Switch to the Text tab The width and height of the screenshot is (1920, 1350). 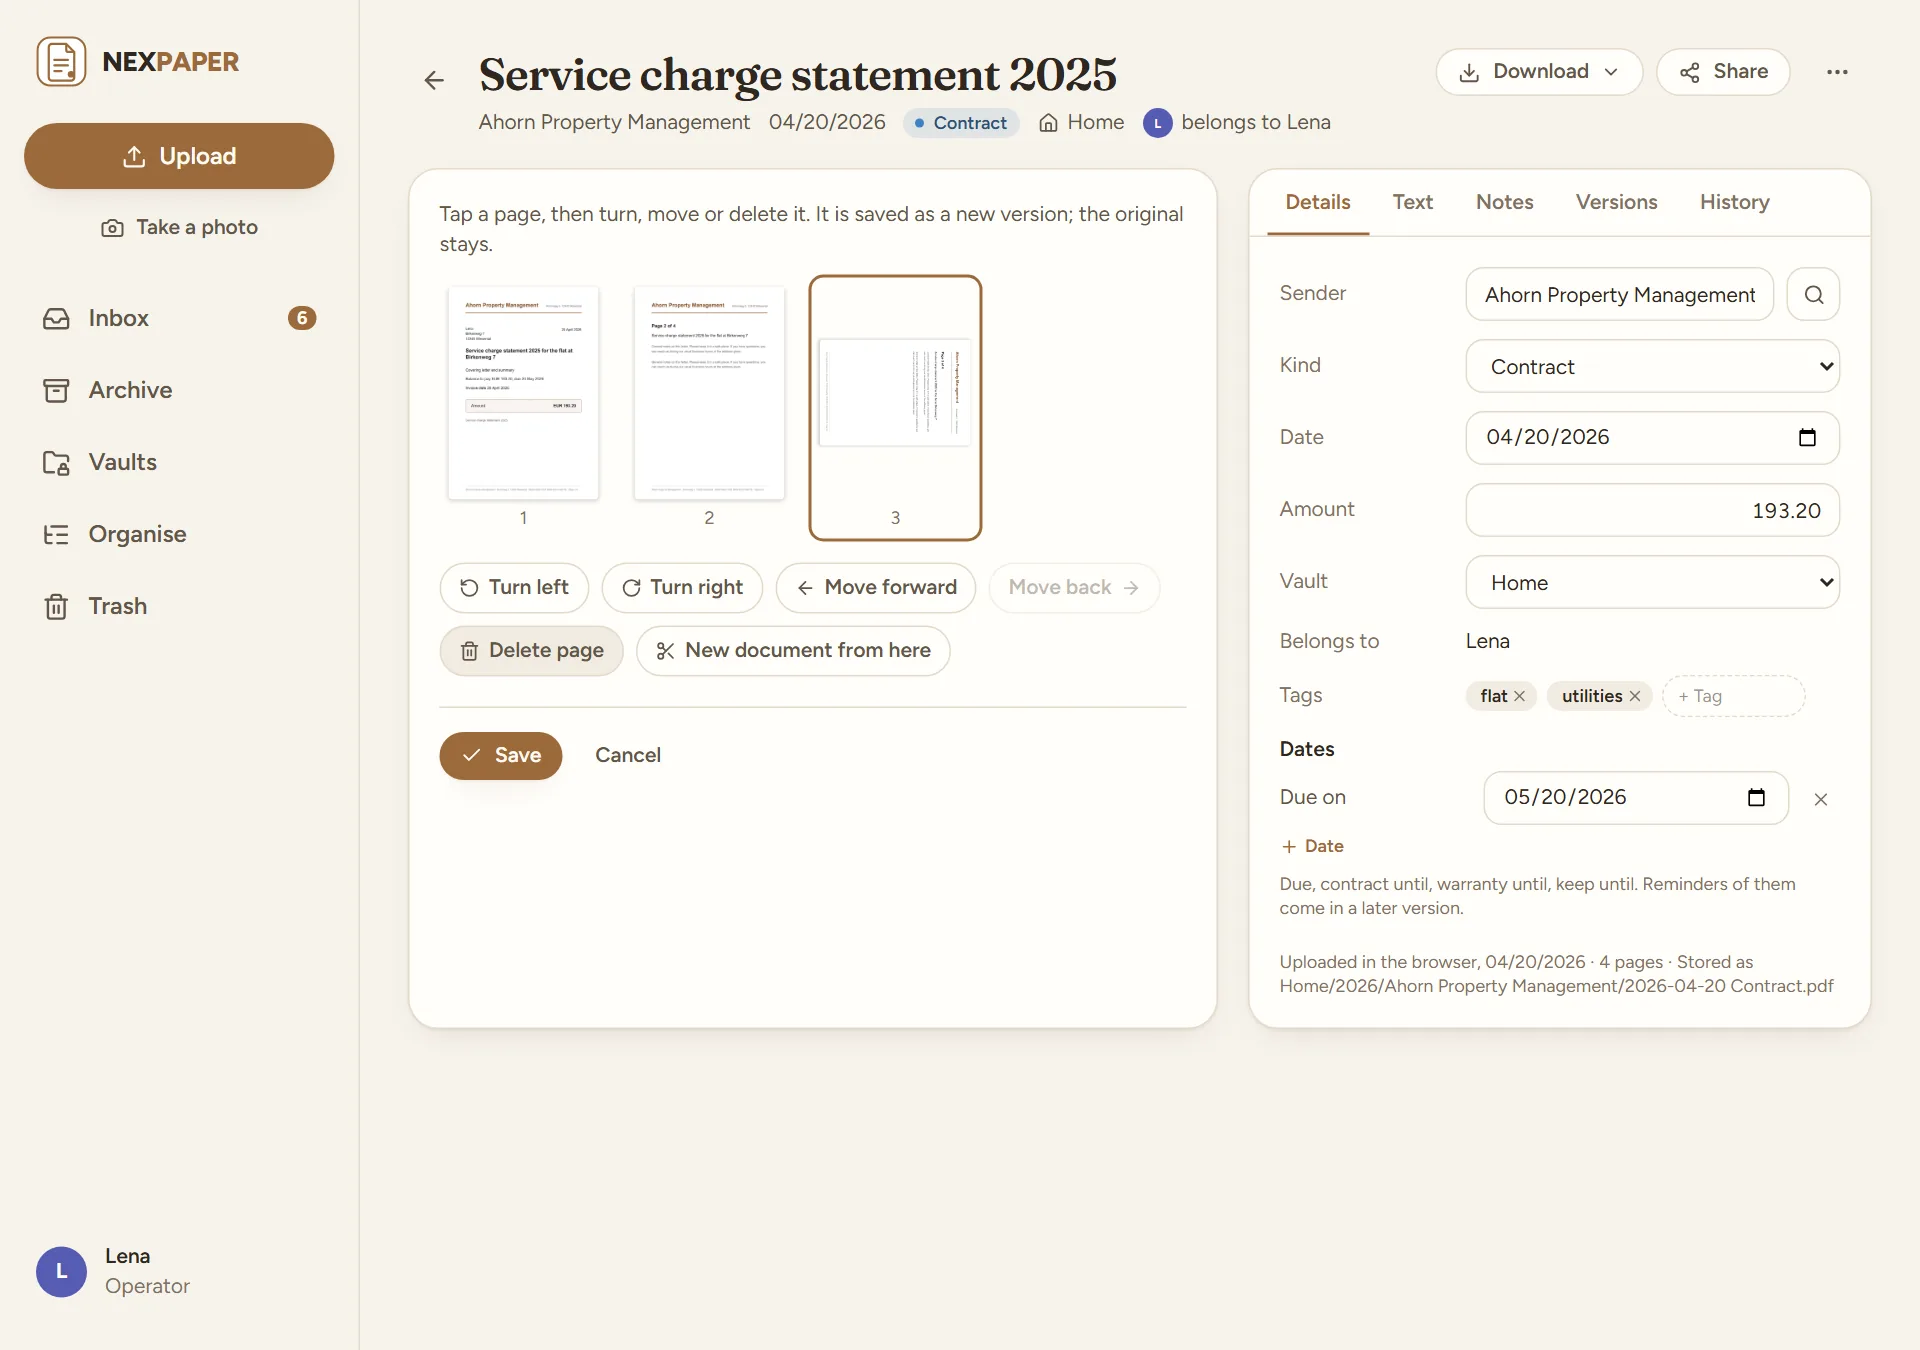click(1412, 202)
